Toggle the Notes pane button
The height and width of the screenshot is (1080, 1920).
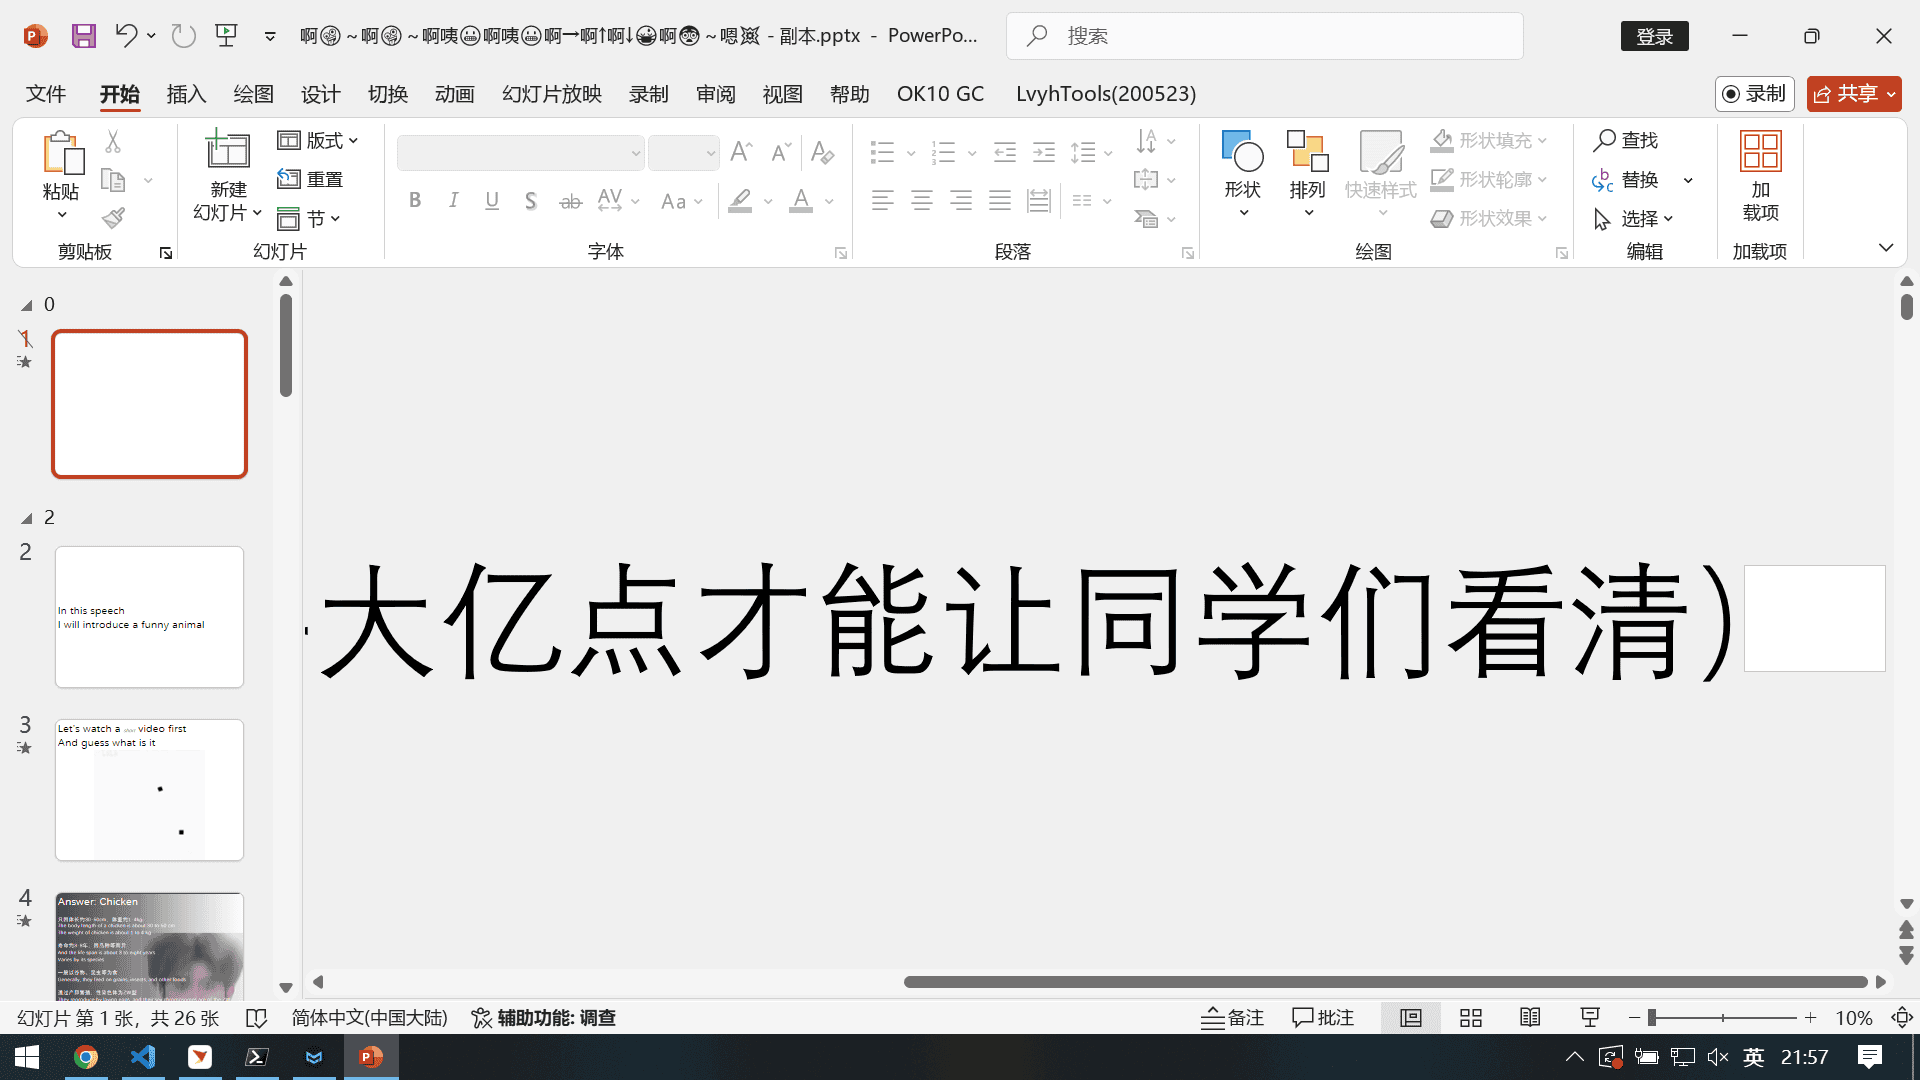pos(1232,1018)
